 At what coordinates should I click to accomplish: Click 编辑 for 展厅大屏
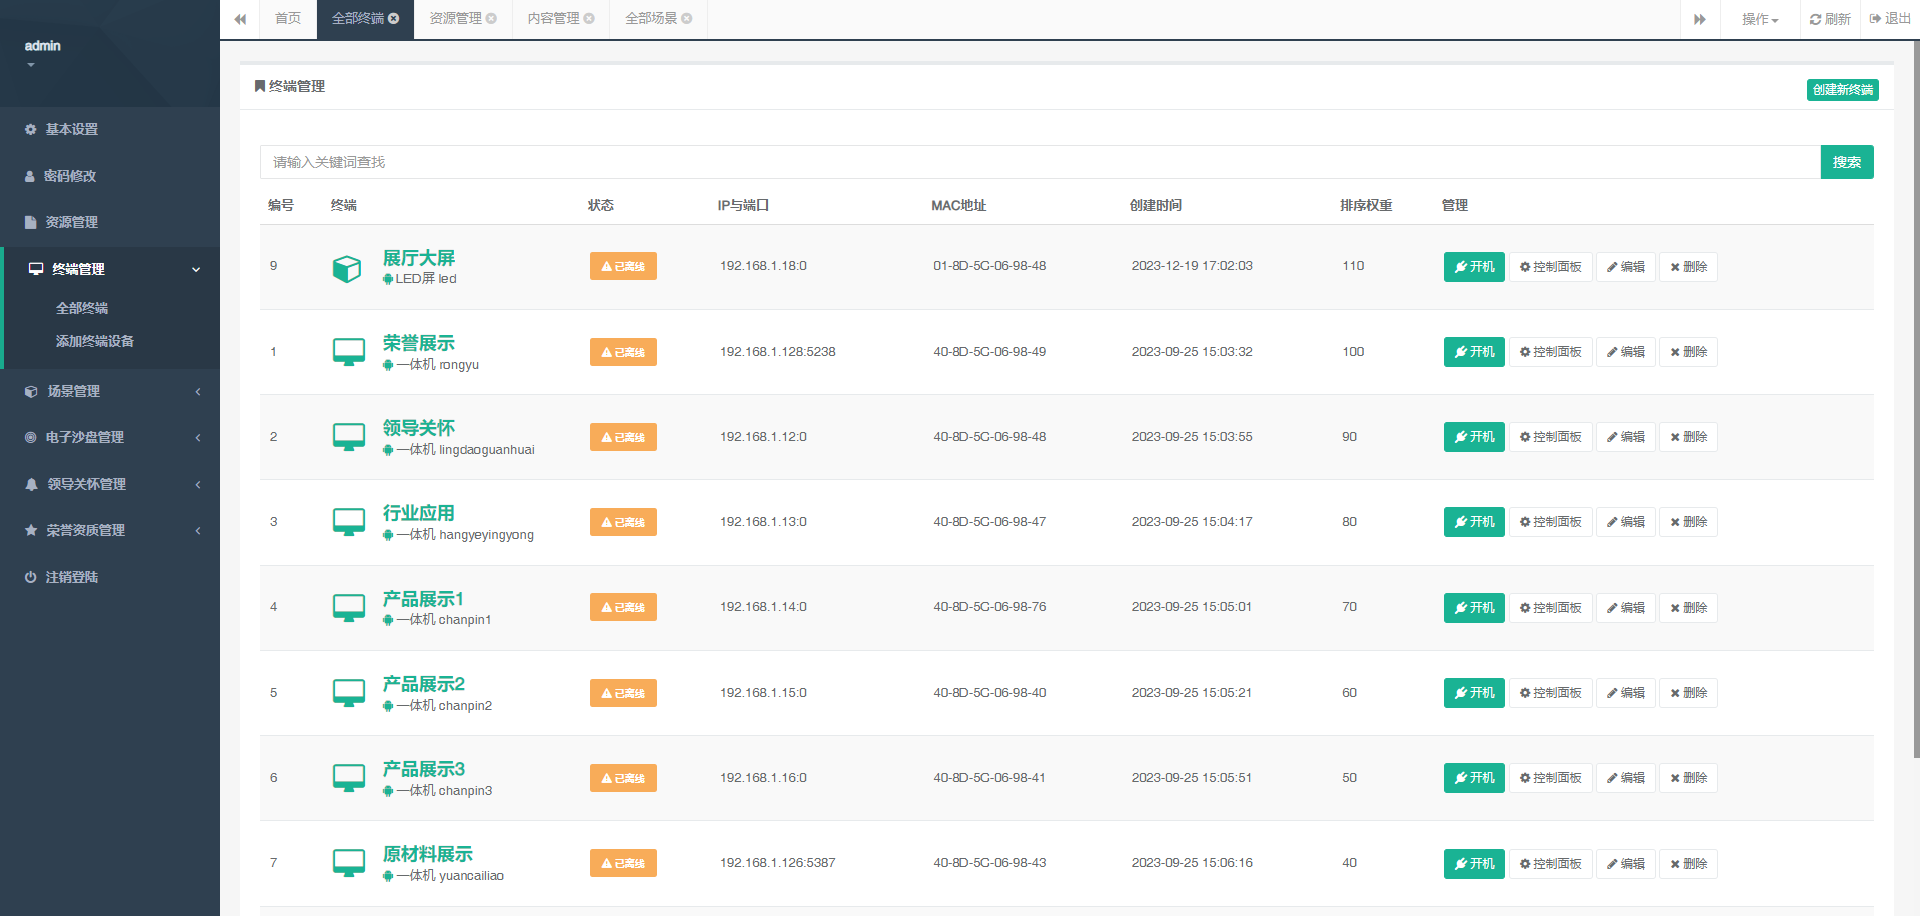[1626, 267]
